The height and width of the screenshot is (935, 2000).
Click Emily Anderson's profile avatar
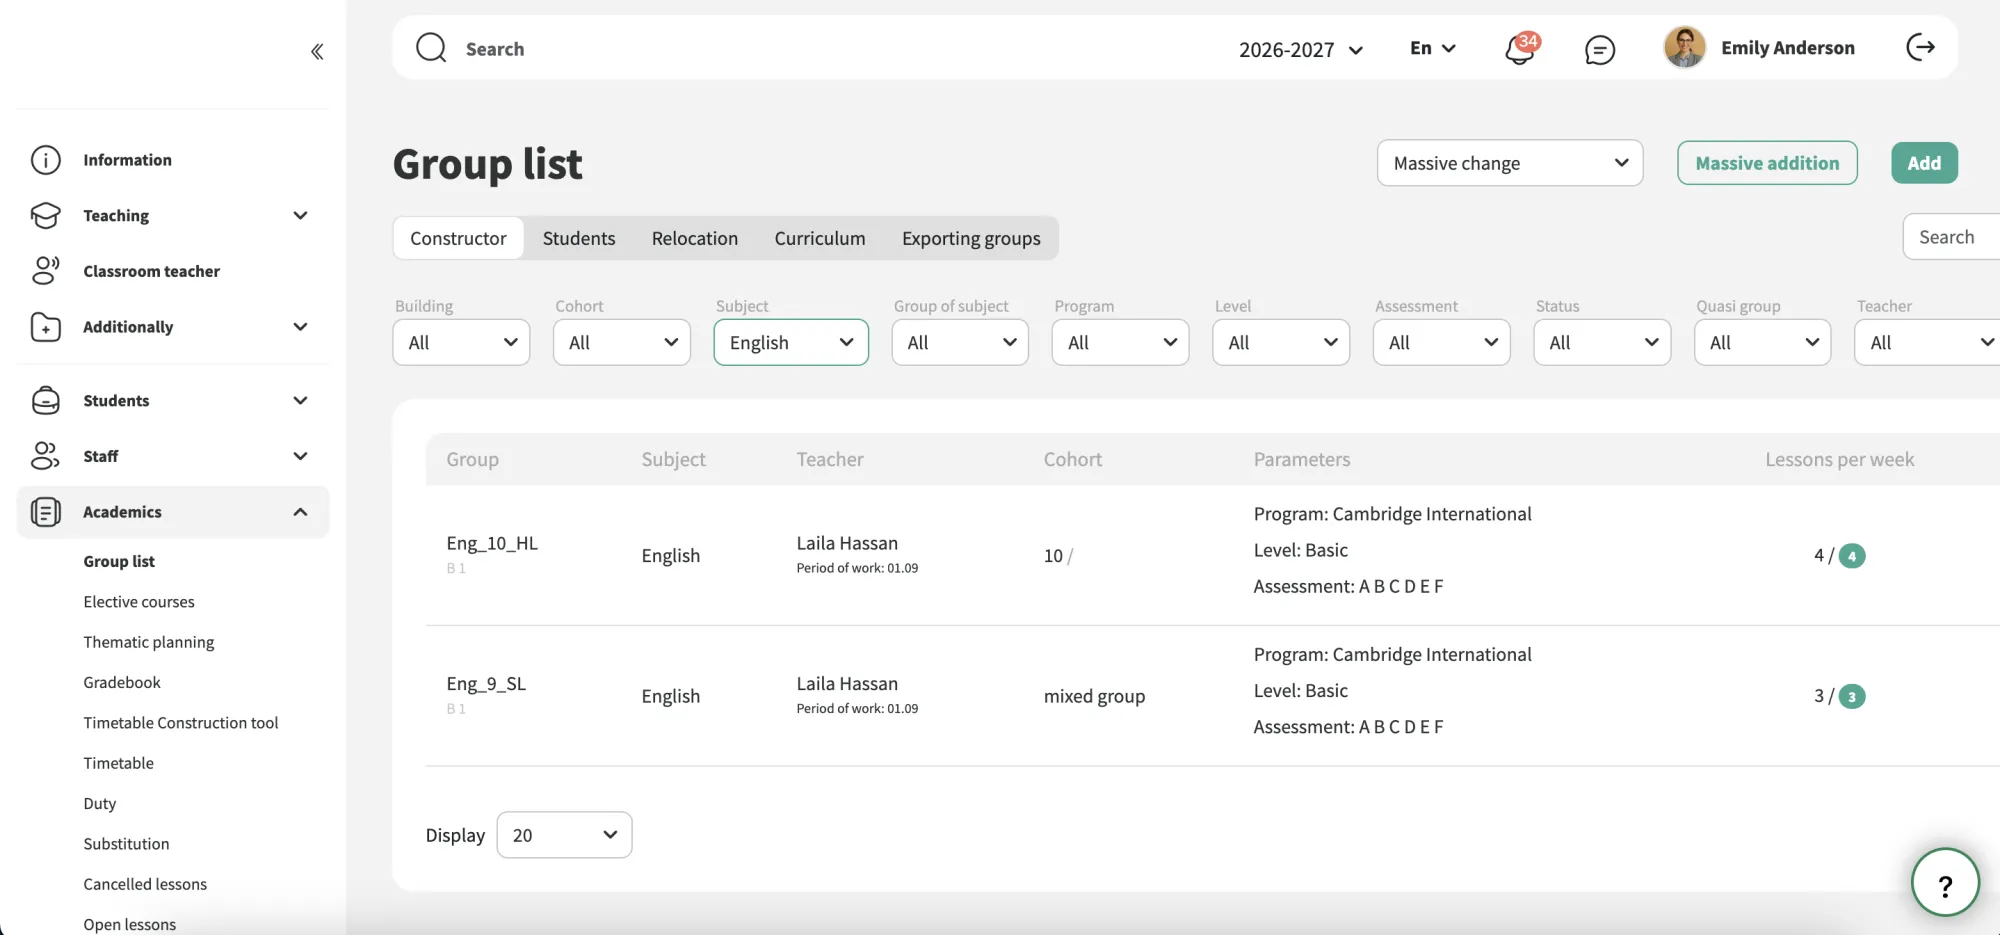1685,47
